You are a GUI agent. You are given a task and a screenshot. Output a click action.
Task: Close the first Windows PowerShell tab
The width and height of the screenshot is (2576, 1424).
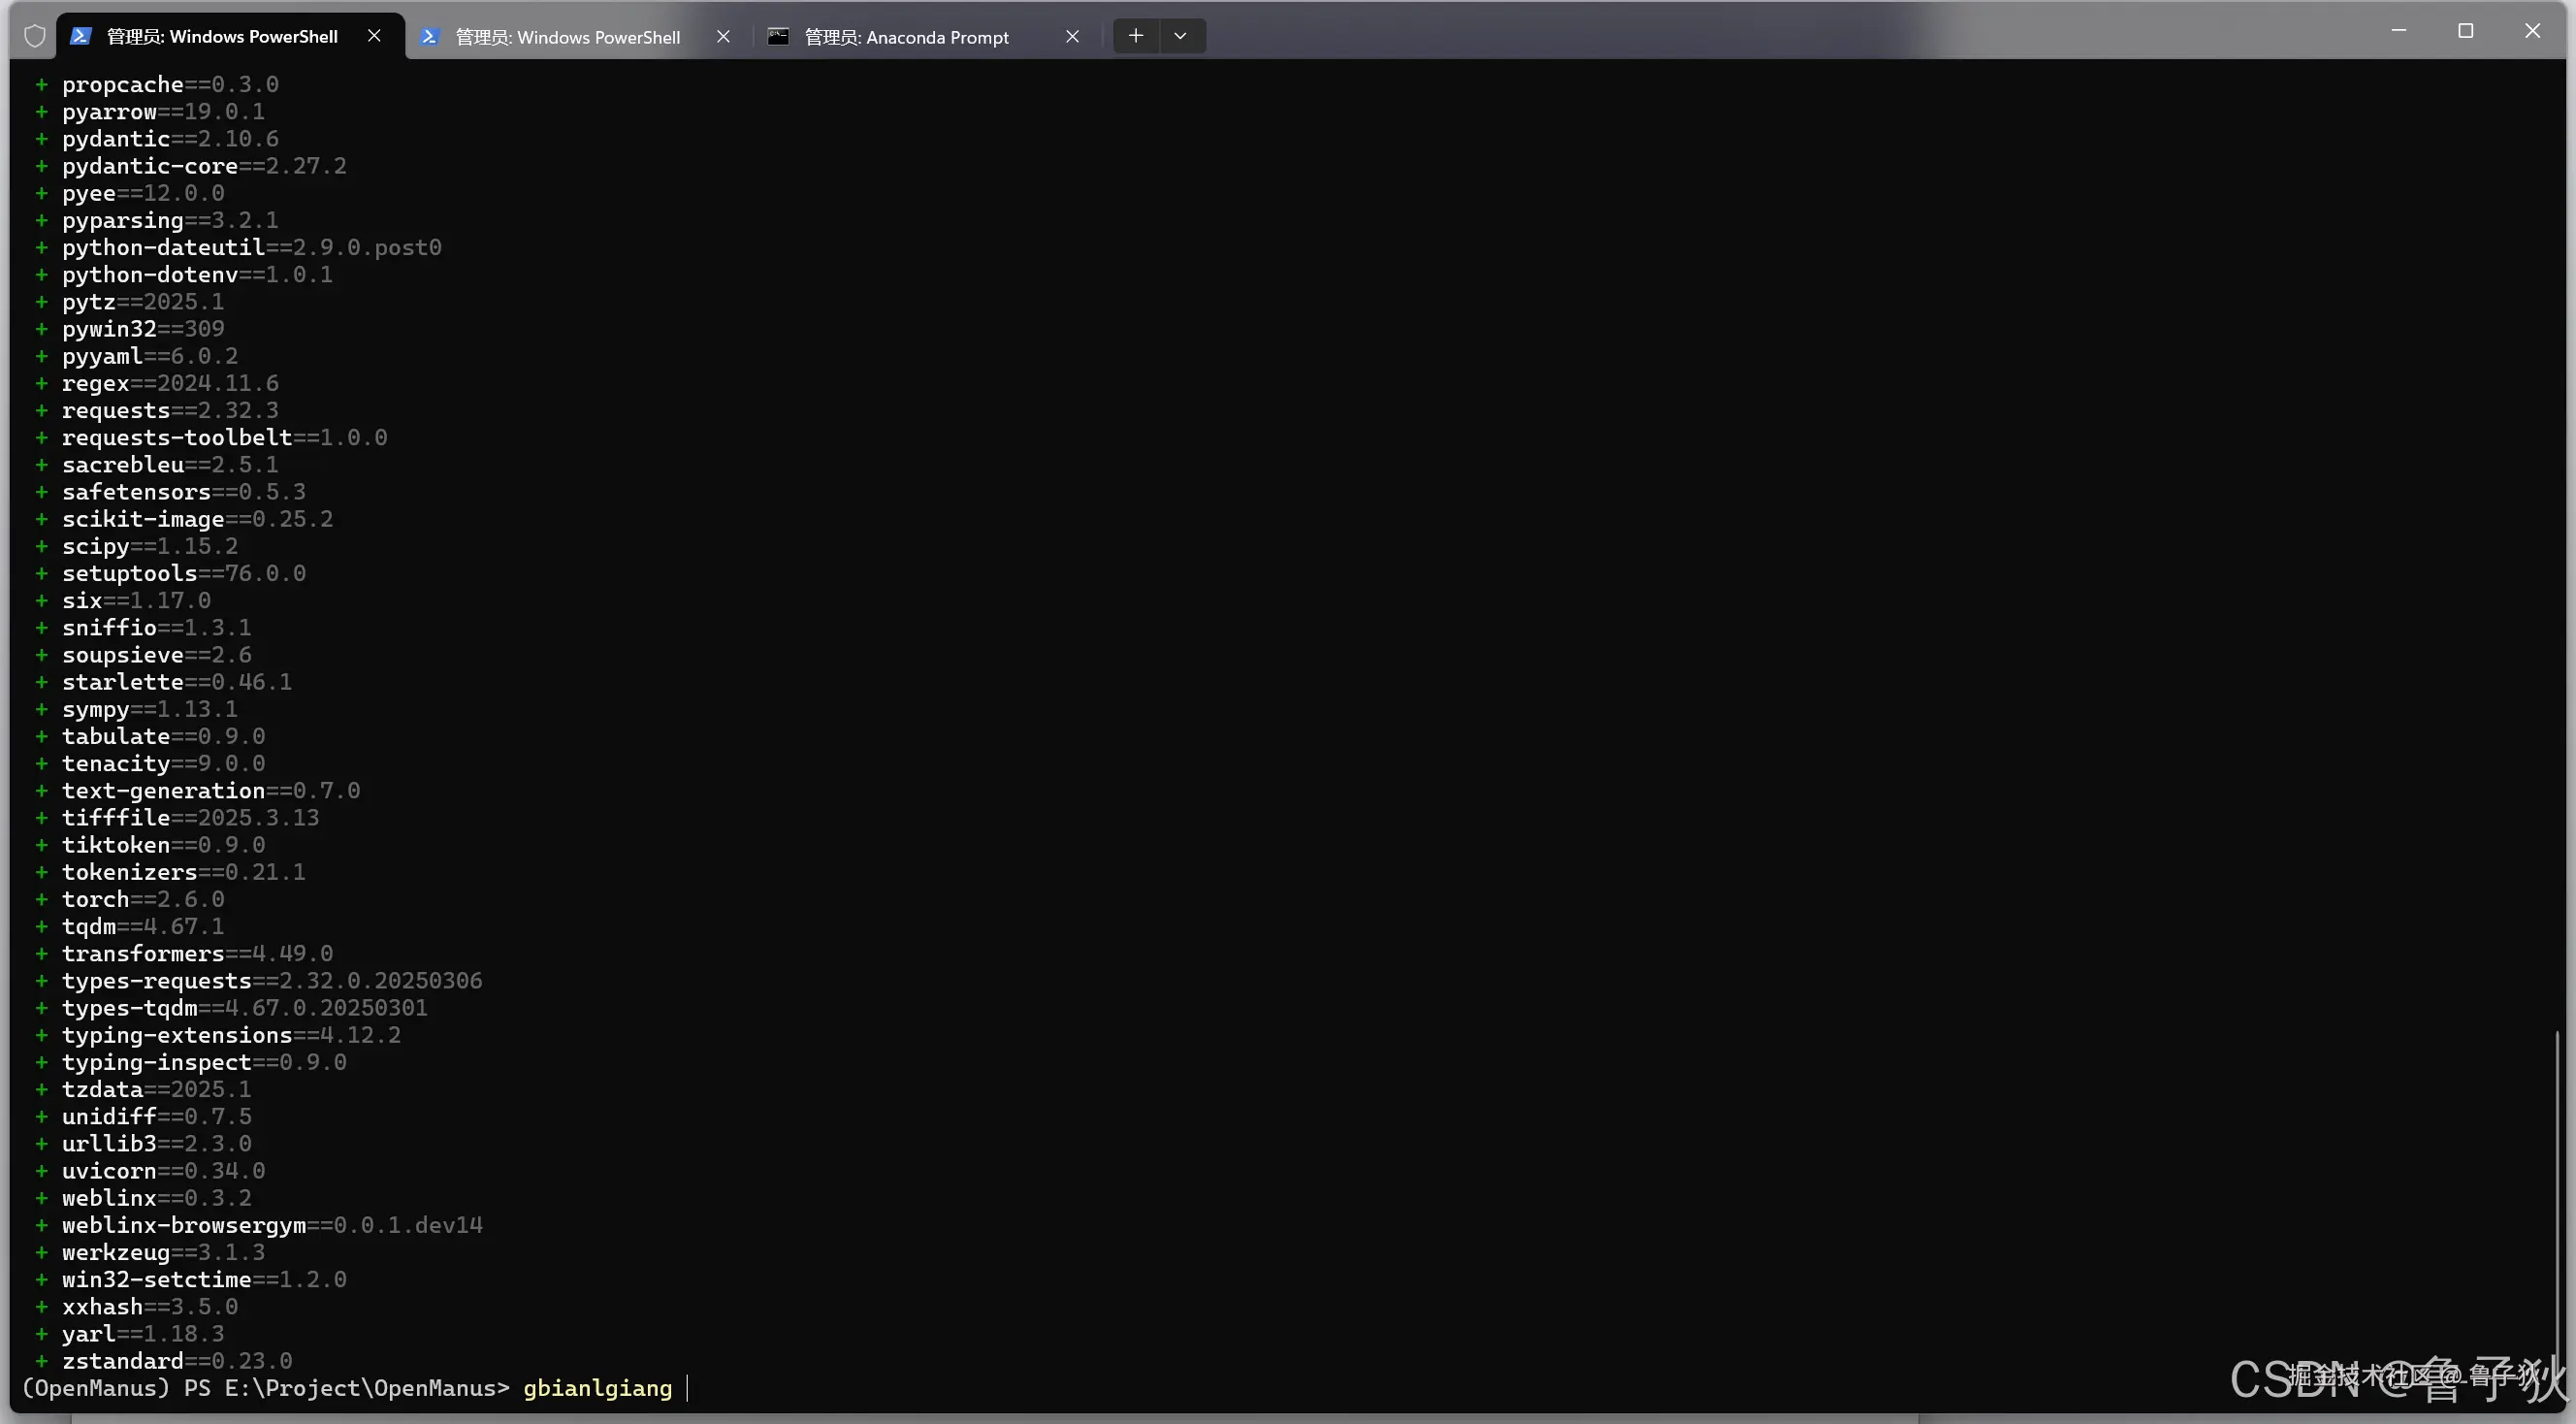pyautogui.click(x=374, y=36)
